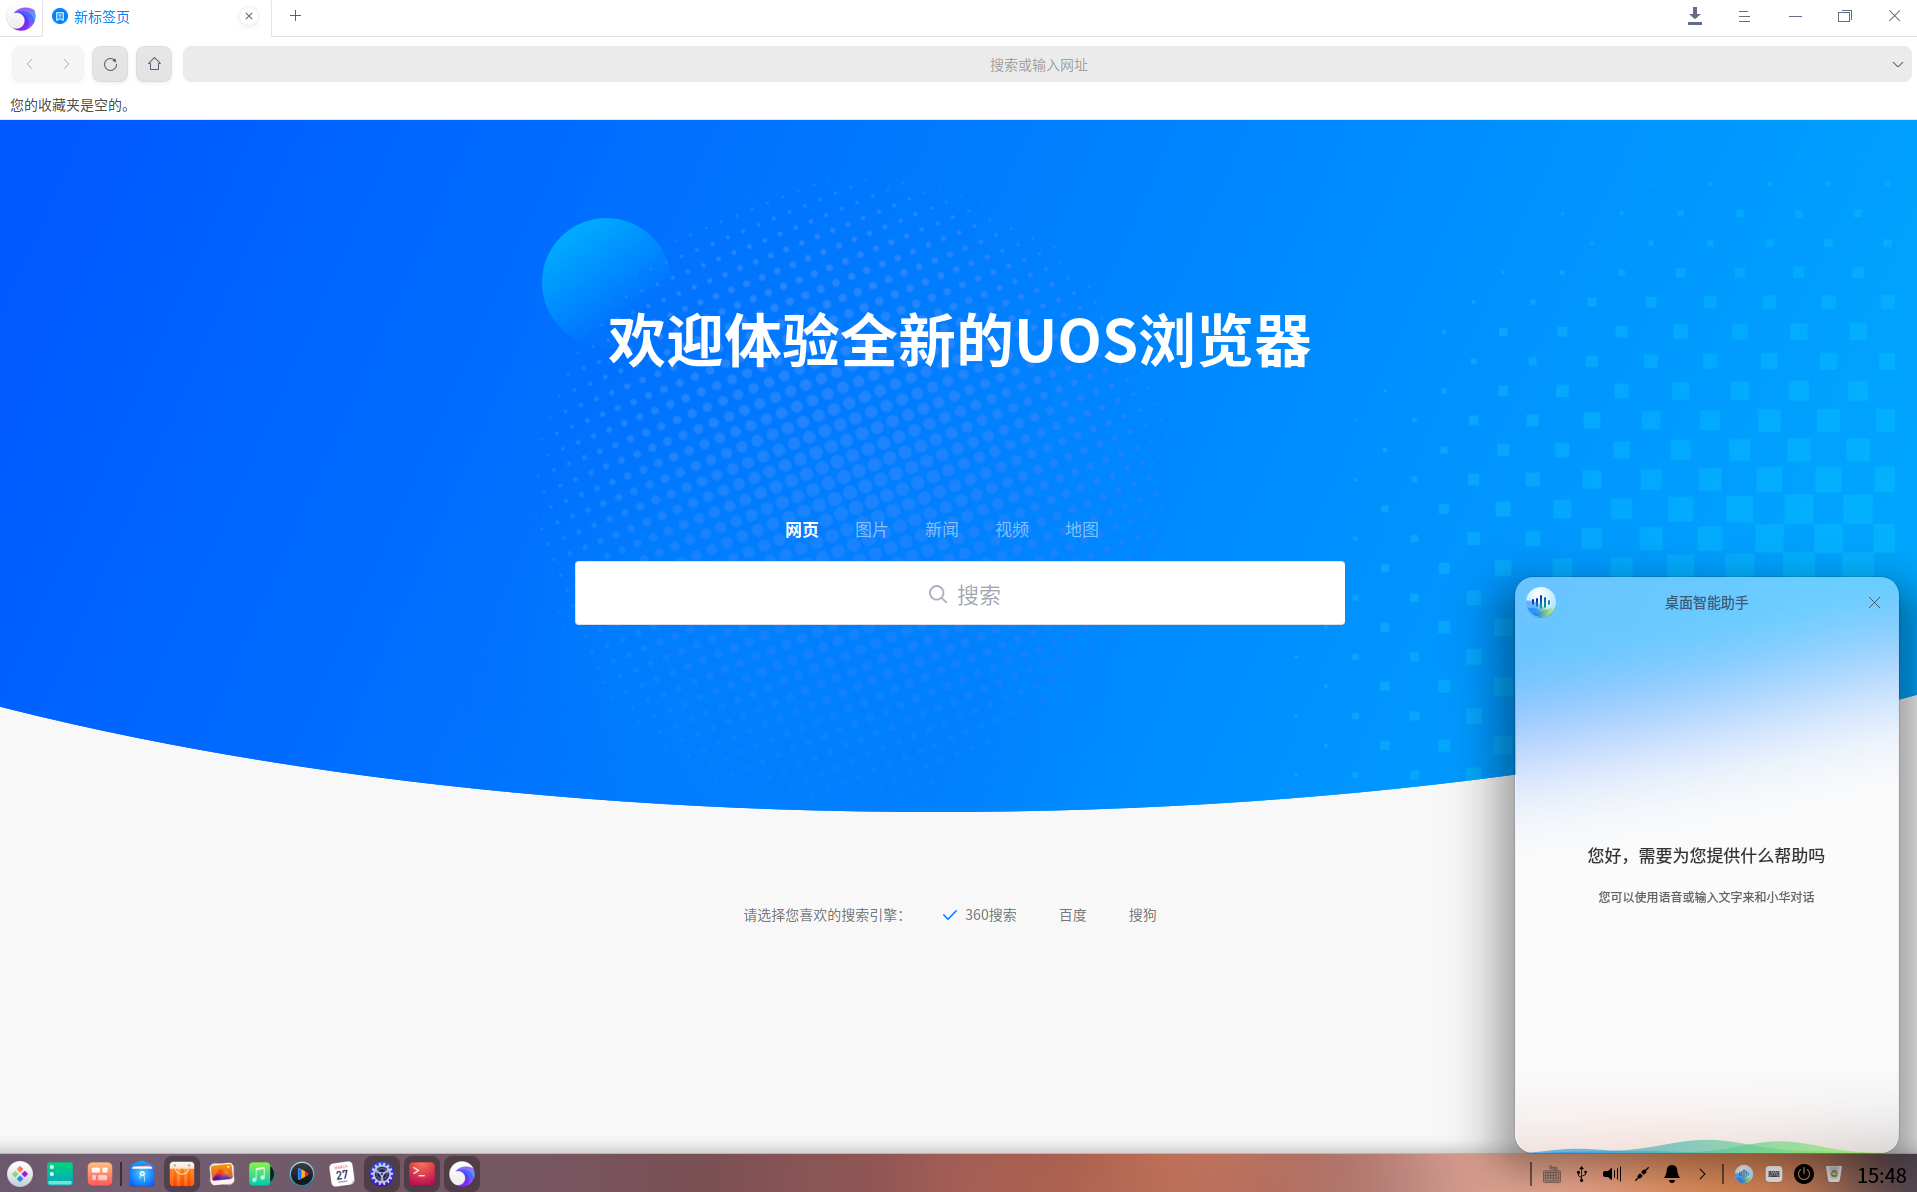Open the file manager in the dock
The image size is (1917, 1192).
tap(142, 1173)
